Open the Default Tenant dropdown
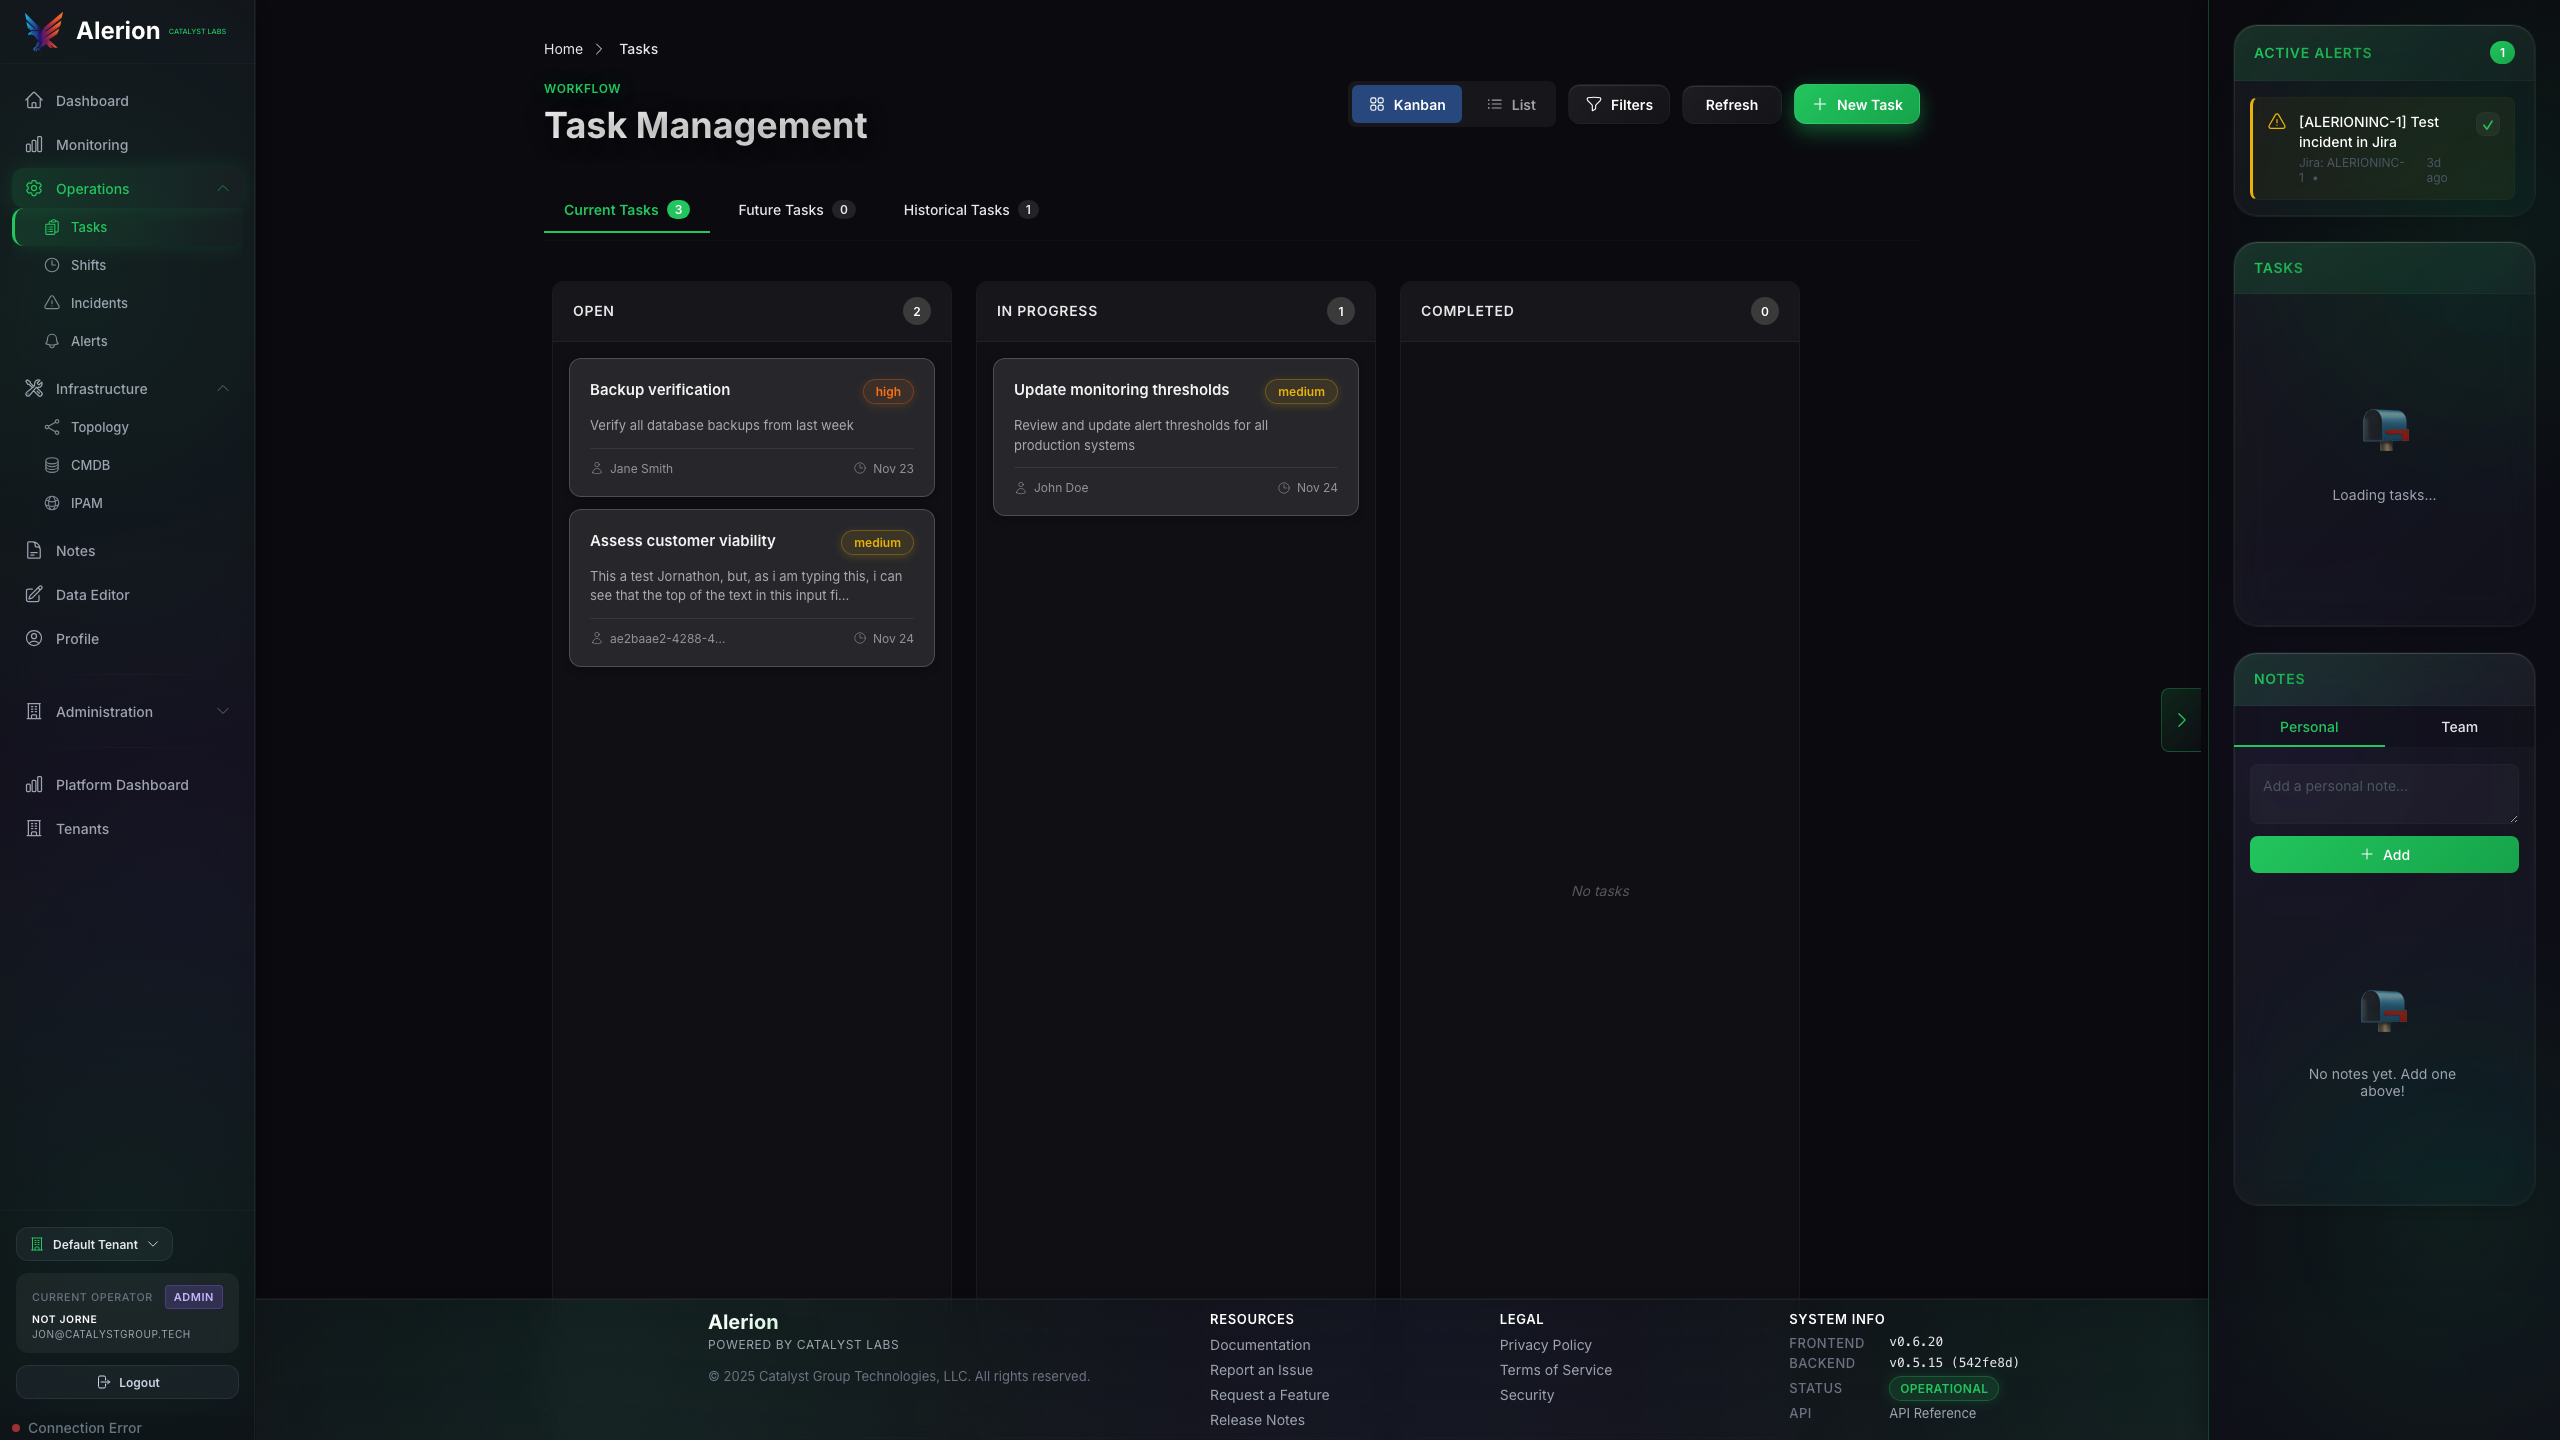Viewport: 2560px width, 1440px height. click(94, 1244)
